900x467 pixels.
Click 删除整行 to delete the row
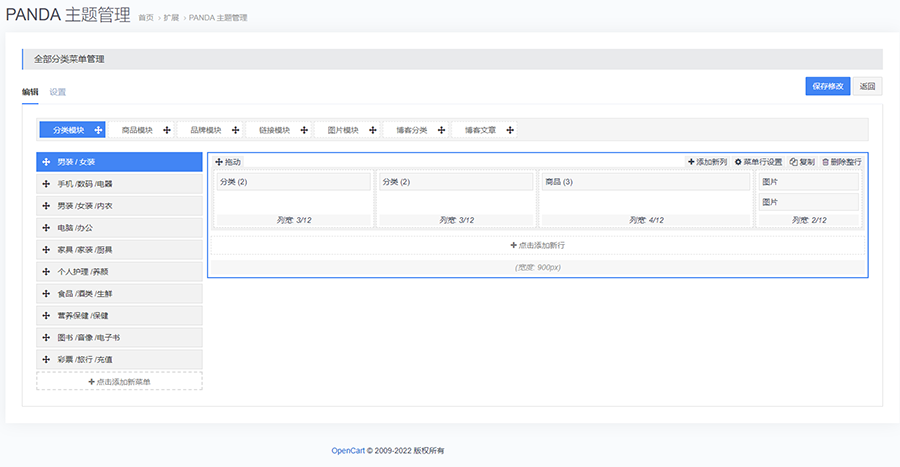tap(841, 162)
